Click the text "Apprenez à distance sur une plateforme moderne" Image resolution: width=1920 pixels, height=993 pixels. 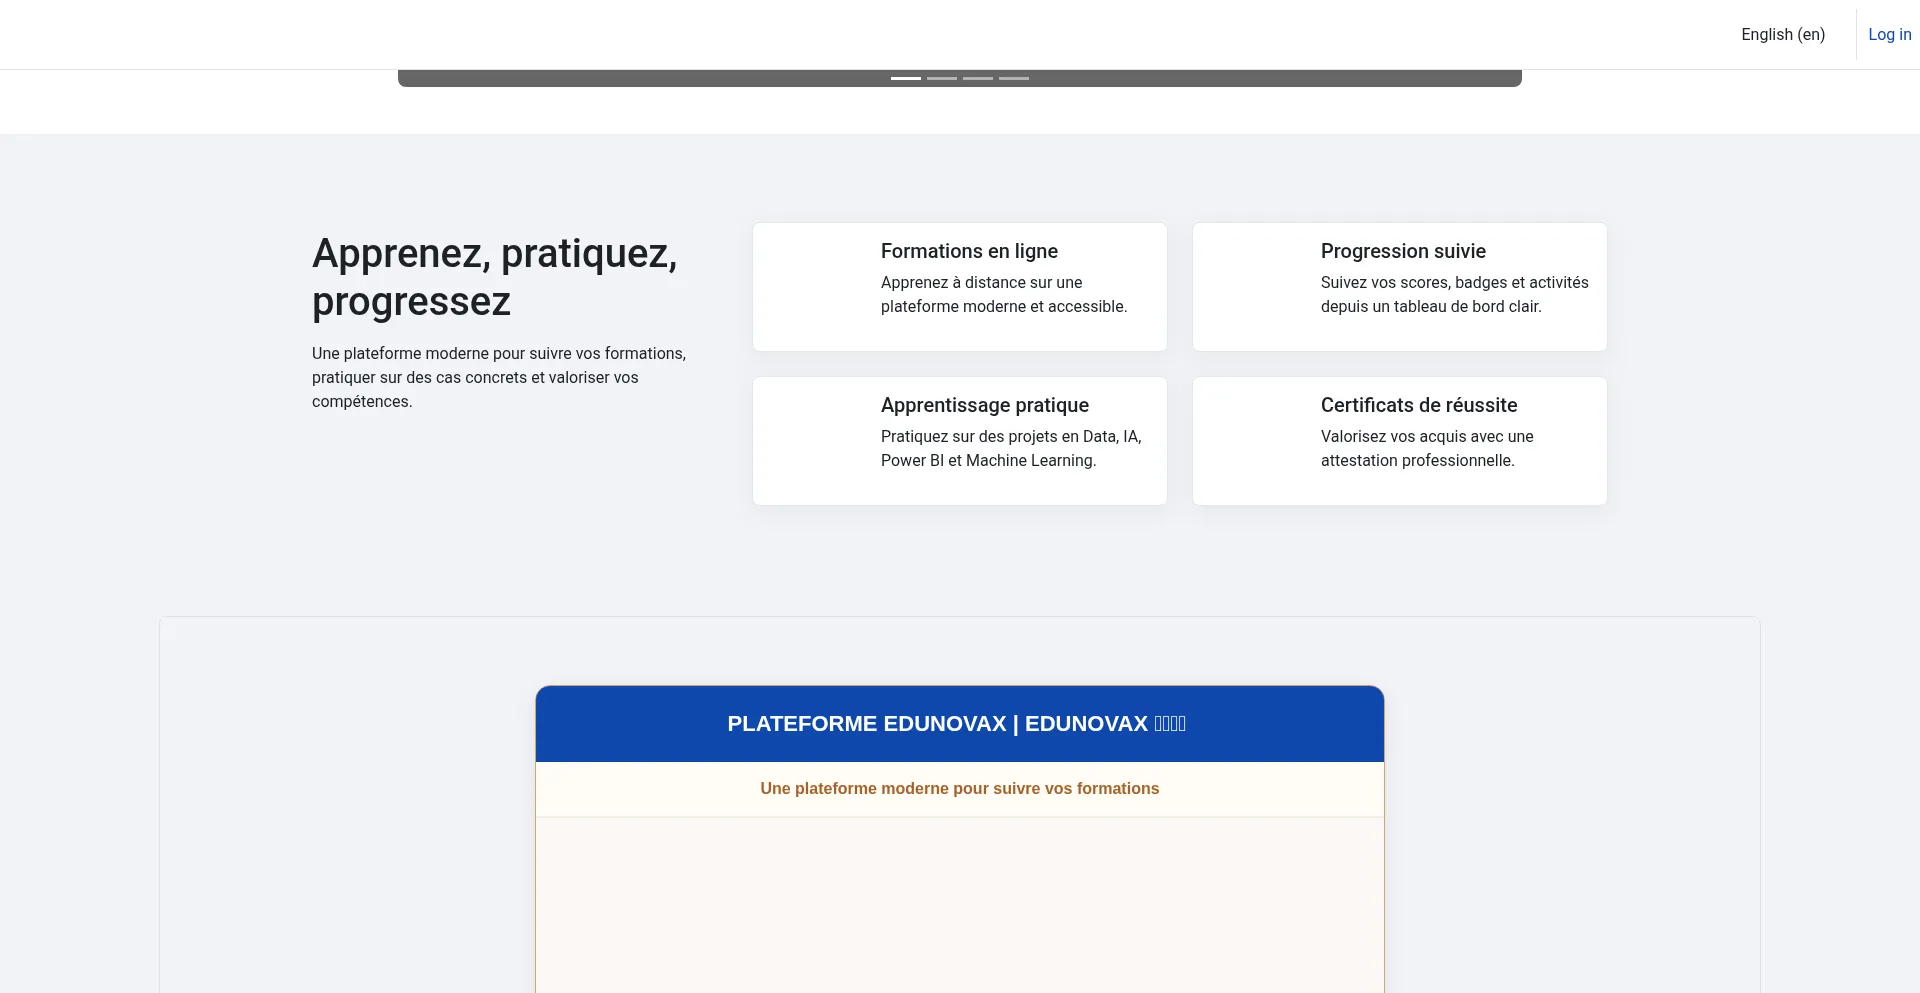coord(1004,294)
